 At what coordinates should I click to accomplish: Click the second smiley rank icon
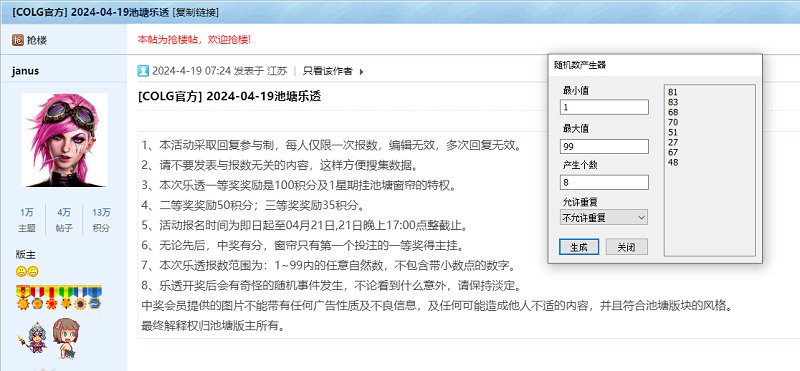pos(33,271)
